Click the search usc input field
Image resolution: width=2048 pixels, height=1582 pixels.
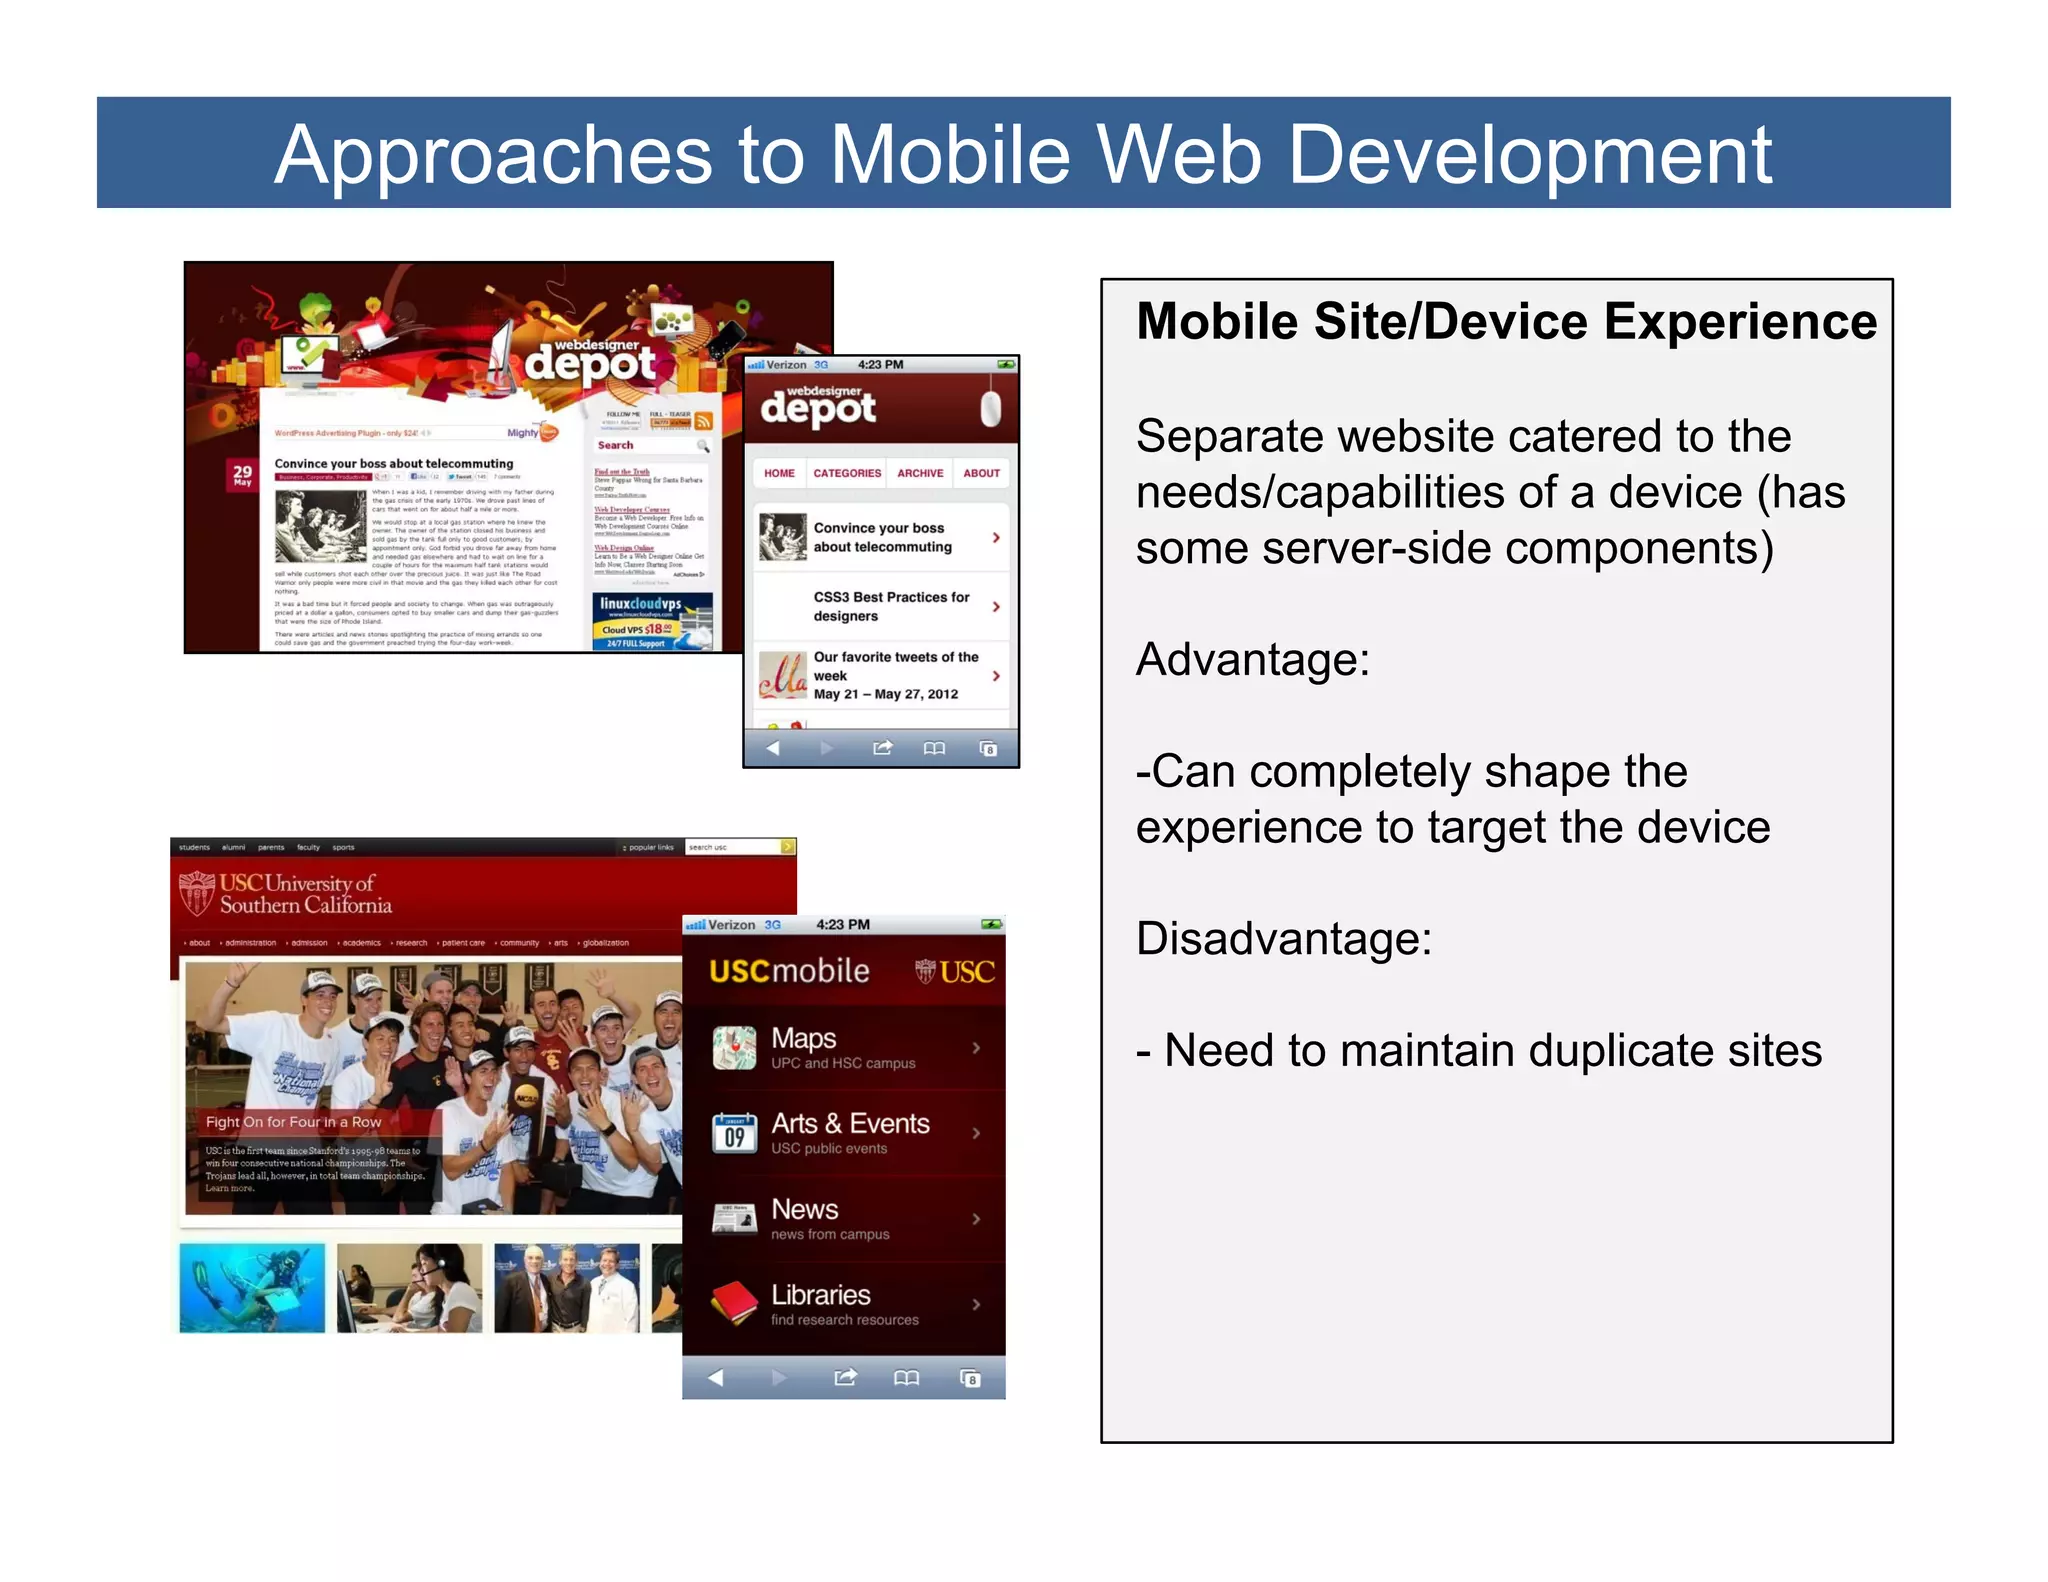(732, 847)
